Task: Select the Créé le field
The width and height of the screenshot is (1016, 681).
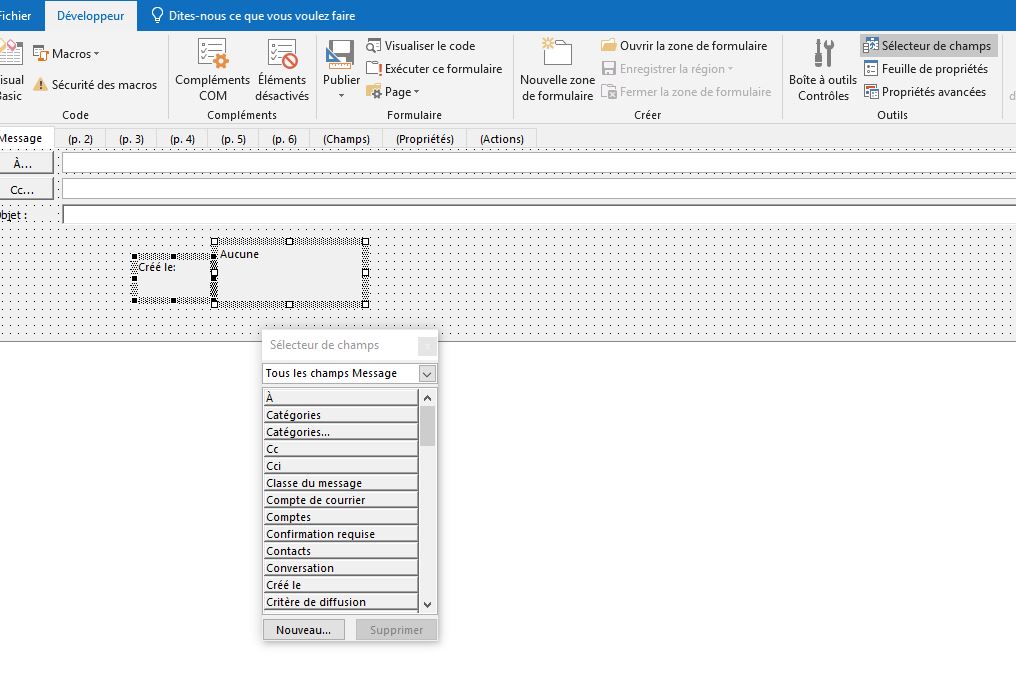Action: point(341,584)
